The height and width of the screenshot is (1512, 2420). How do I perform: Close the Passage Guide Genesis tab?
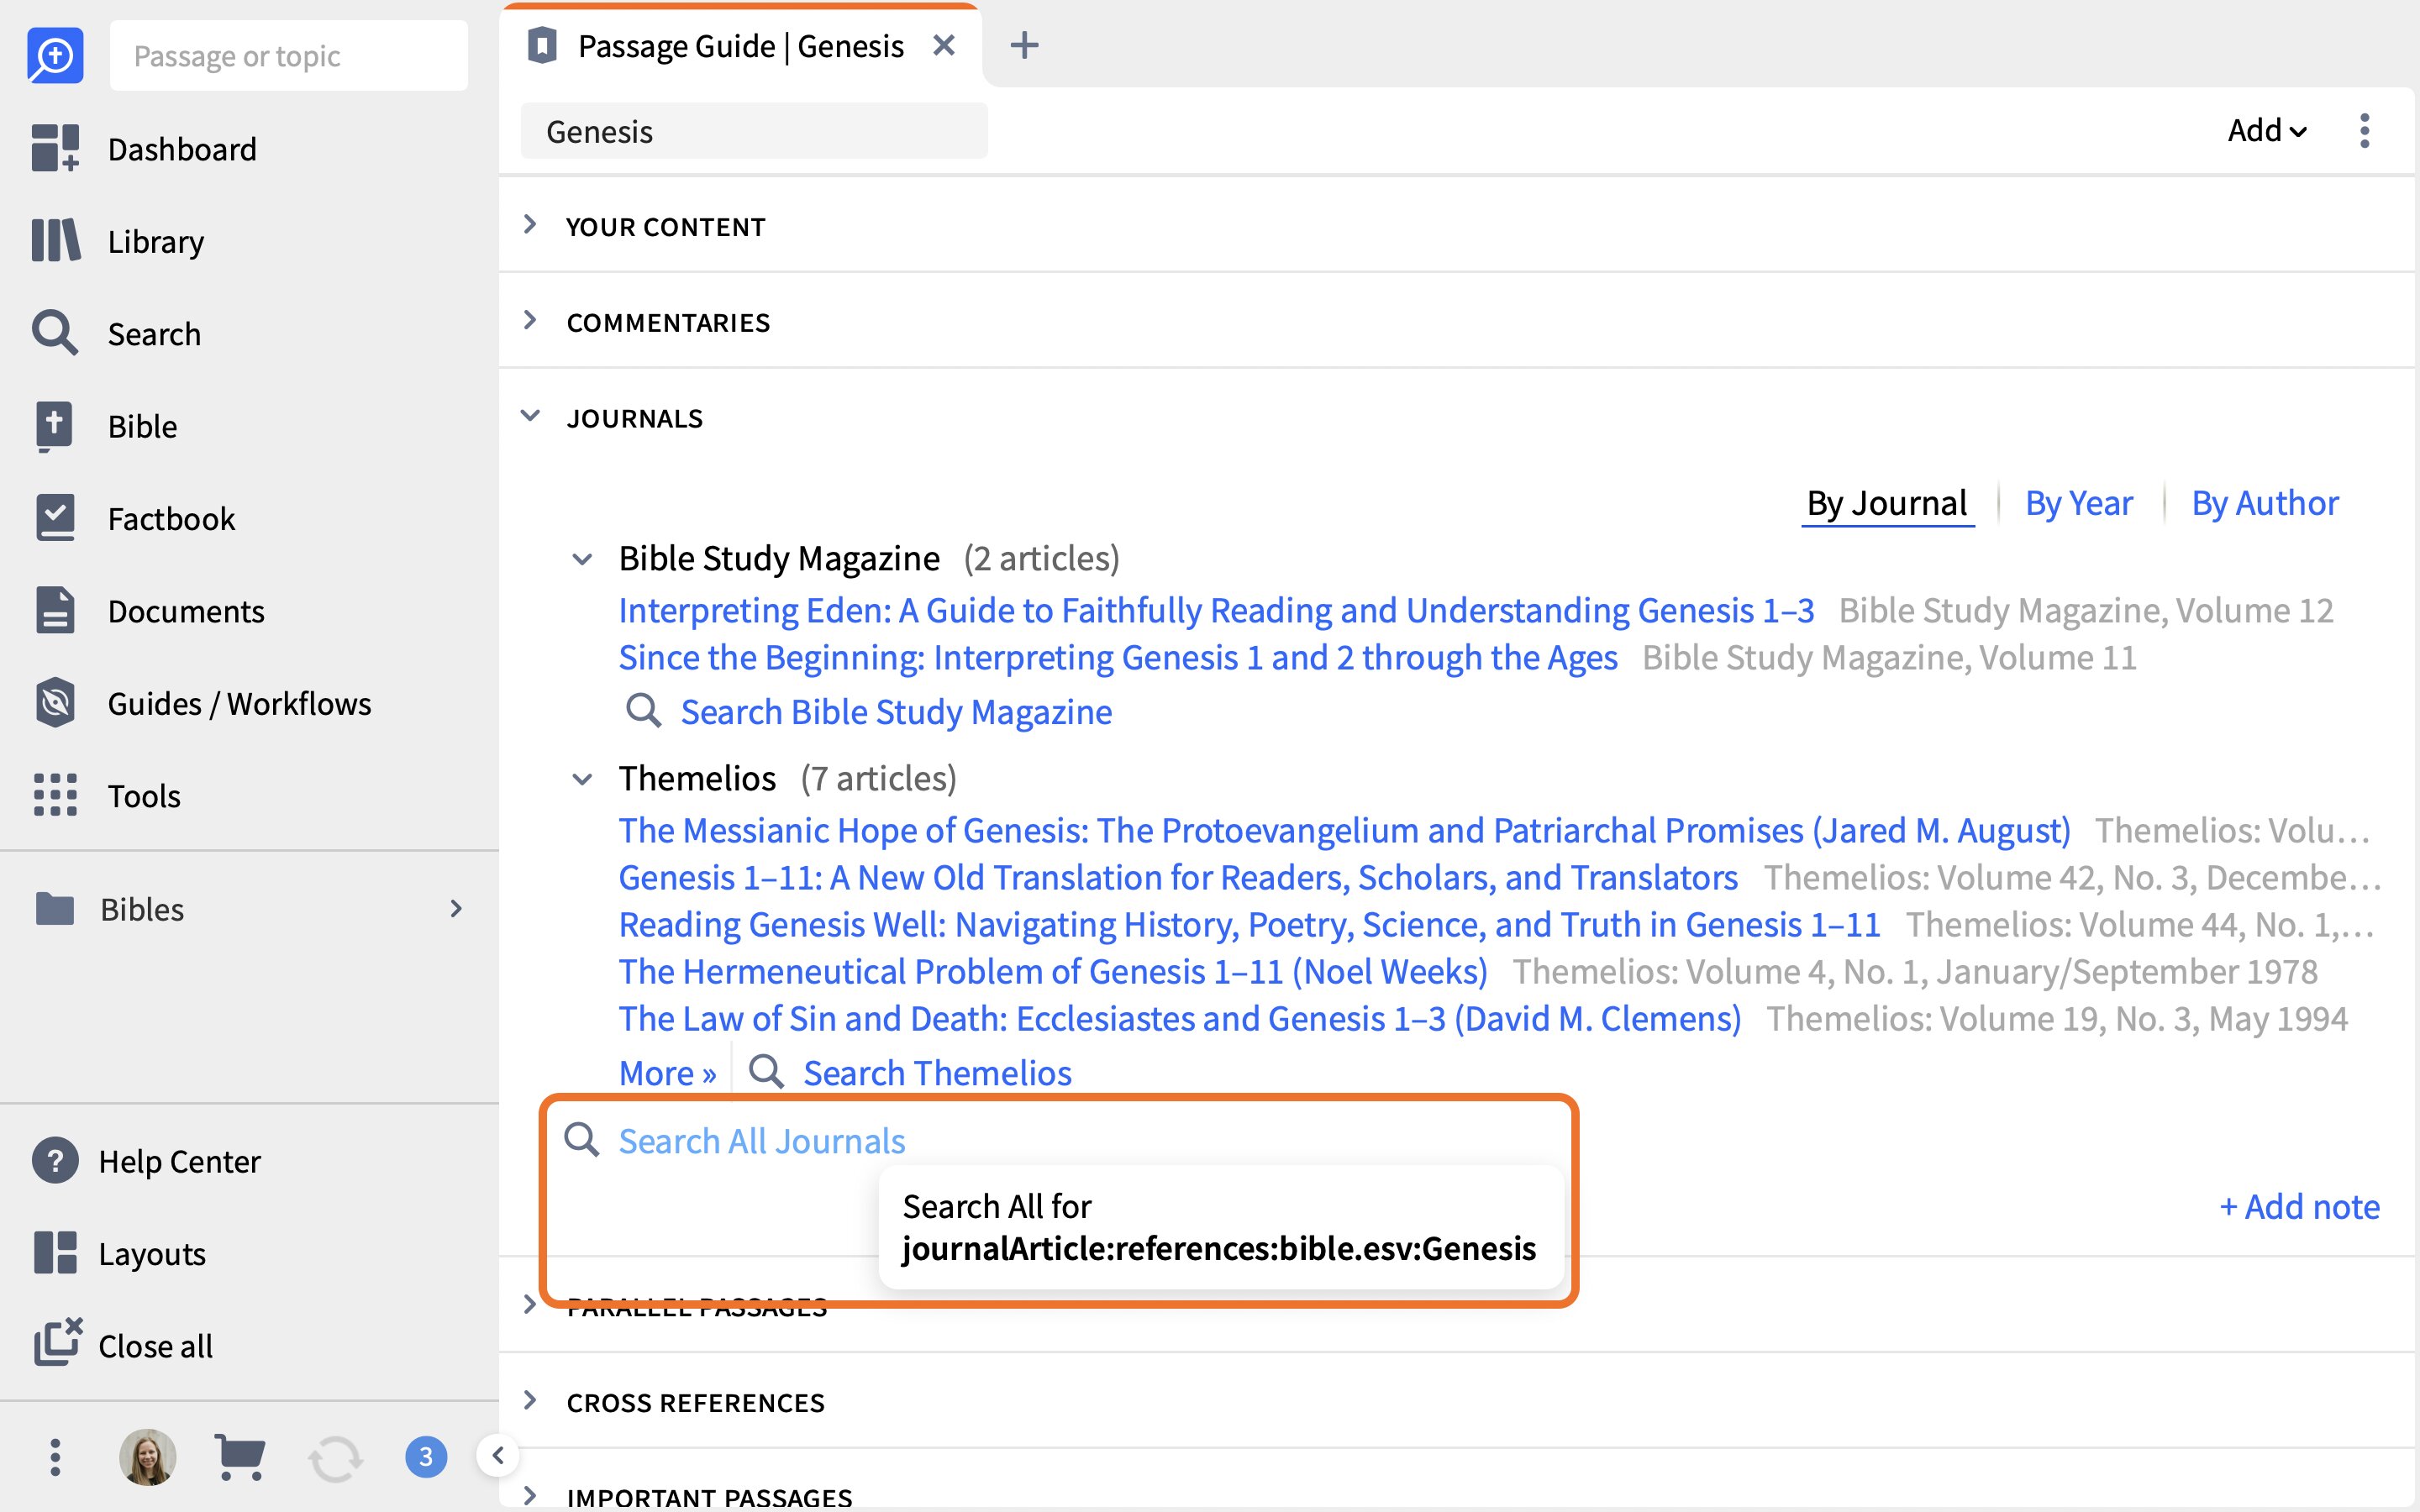[943, 45]
